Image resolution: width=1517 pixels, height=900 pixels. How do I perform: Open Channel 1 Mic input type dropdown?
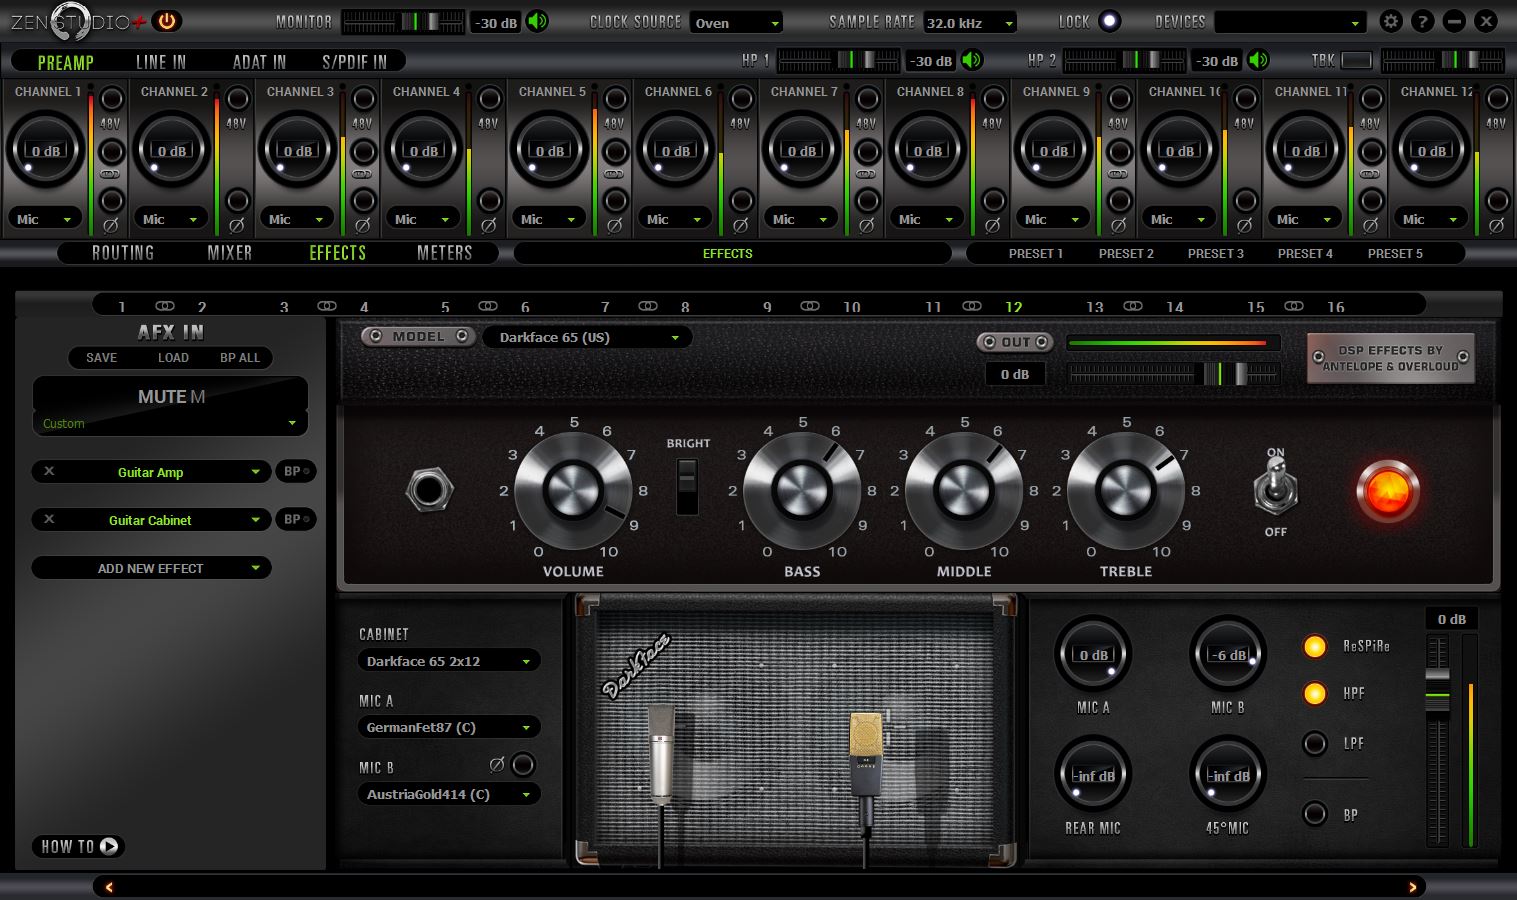tap(45, 219)
